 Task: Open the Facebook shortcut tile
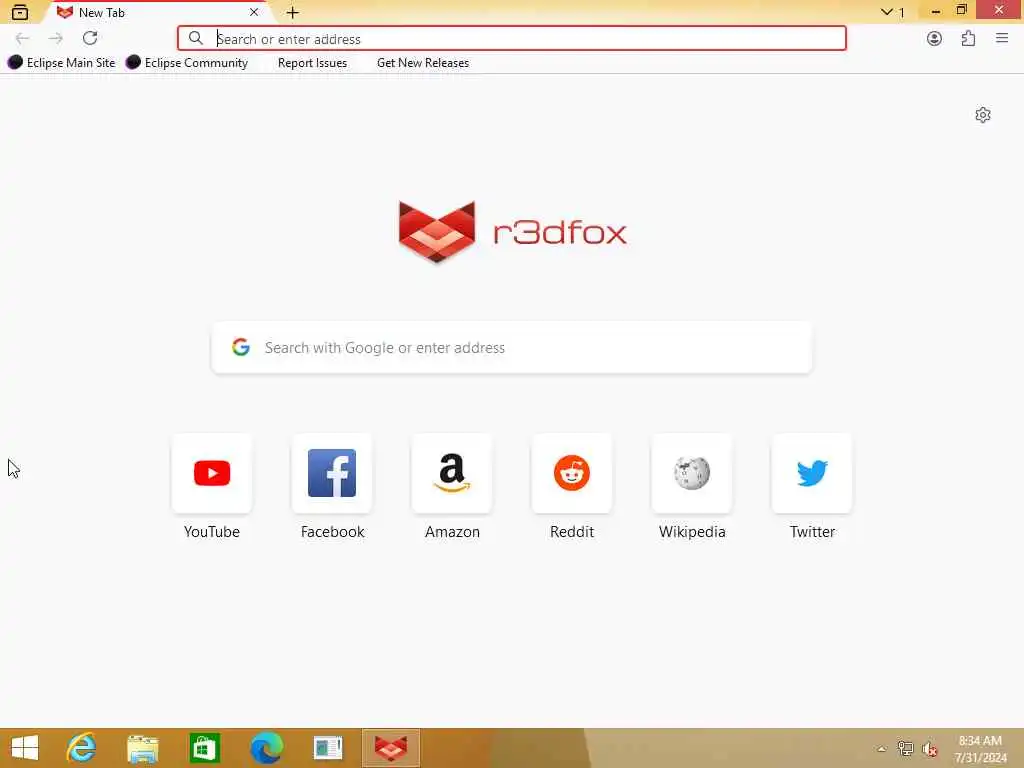click(332, 473)
